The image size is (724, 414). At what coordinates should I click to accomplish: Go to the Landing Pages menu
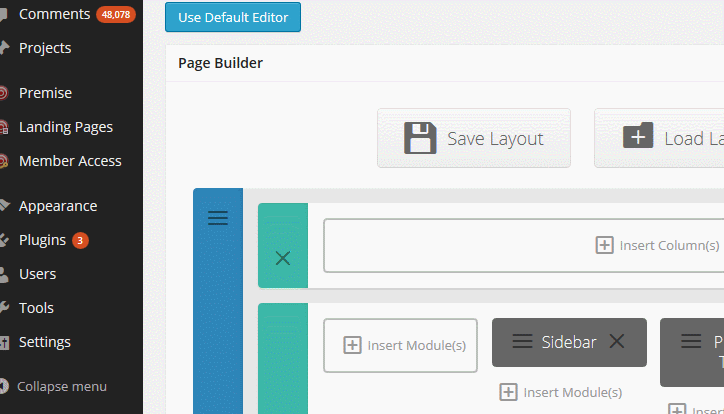point(66,127)
